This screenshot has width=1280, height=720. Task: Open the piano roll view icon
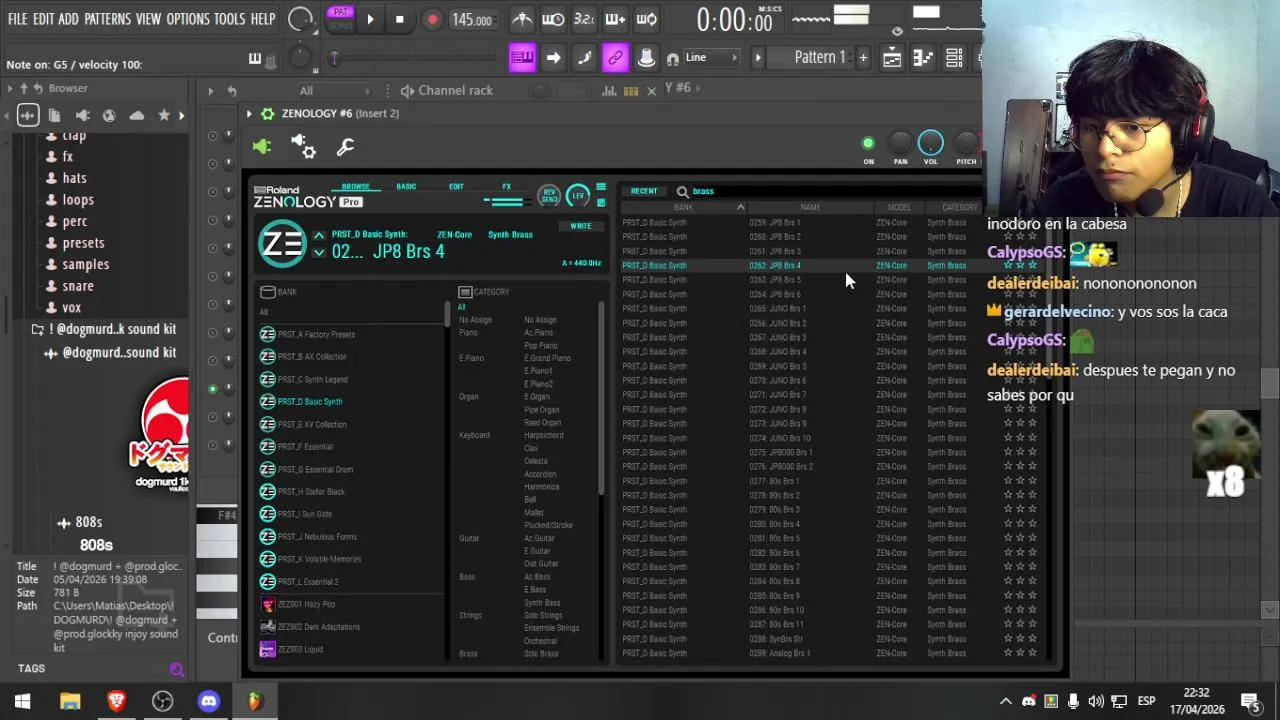click(923, 58)
